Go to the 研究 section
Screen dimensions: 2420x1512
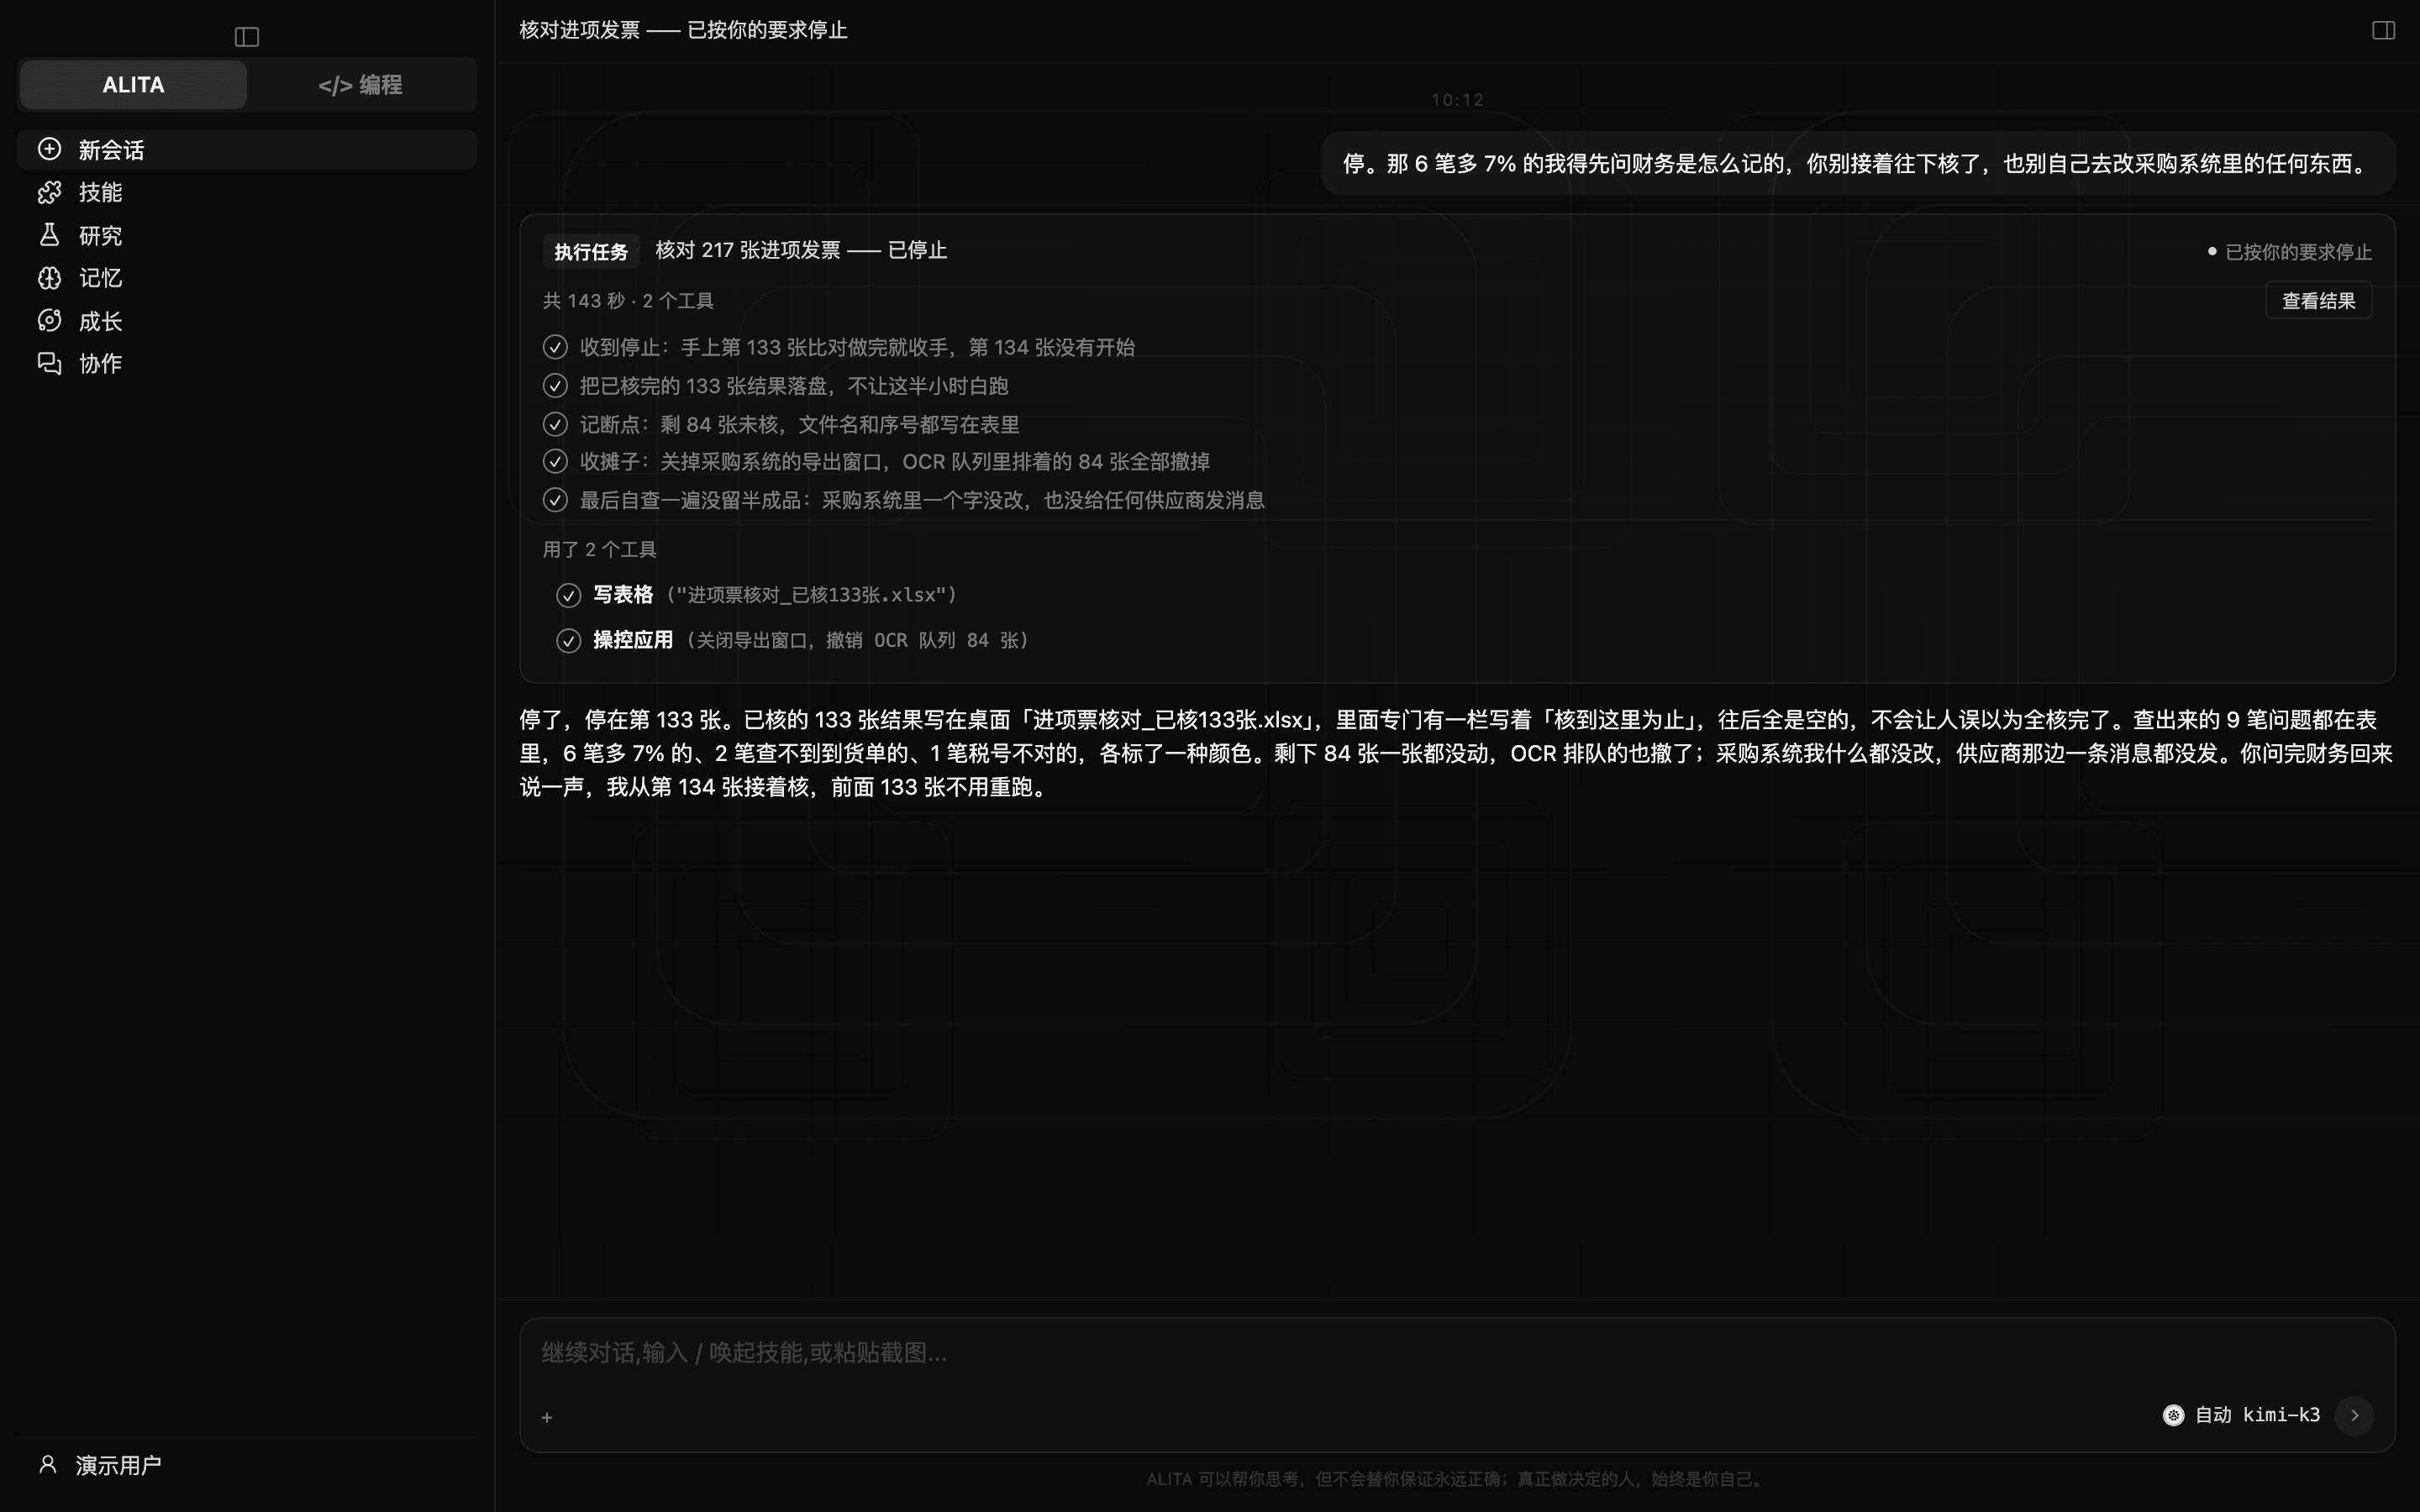click(x=247, y=235)
